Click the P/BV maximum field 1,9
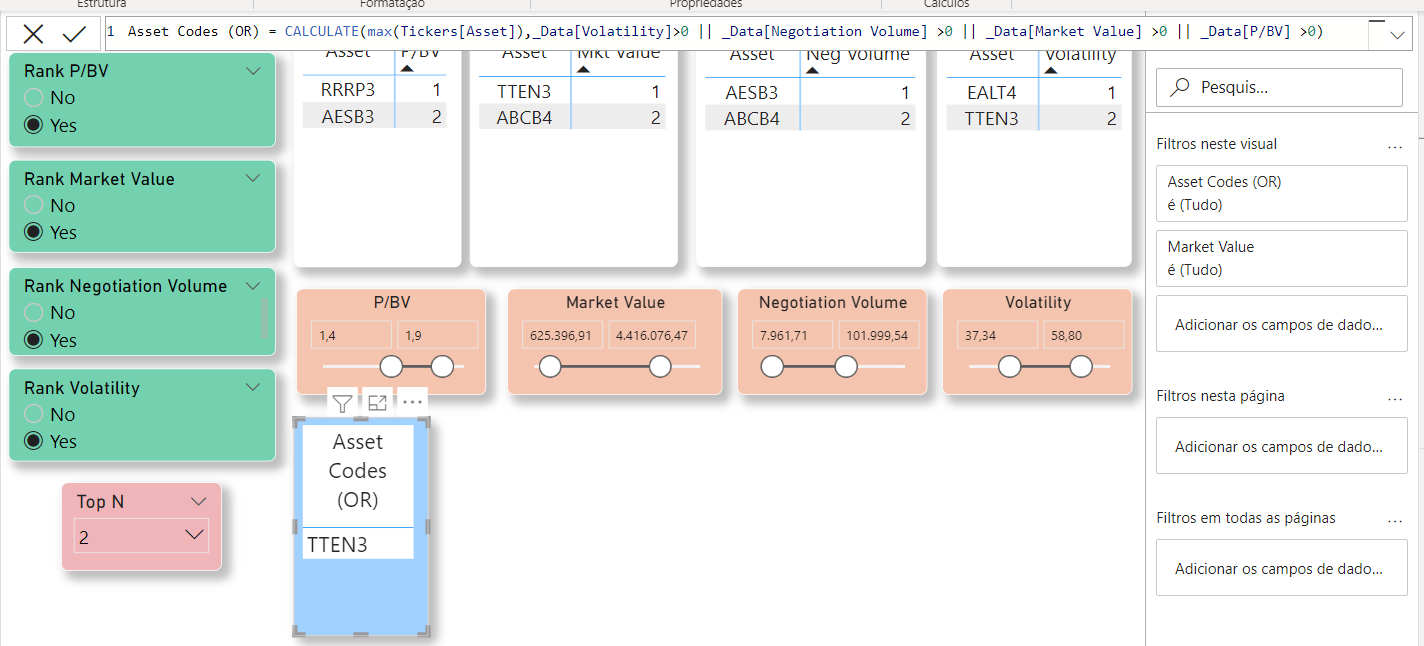This screenshot has width=1424, height=646. click(x=437, y=336)
